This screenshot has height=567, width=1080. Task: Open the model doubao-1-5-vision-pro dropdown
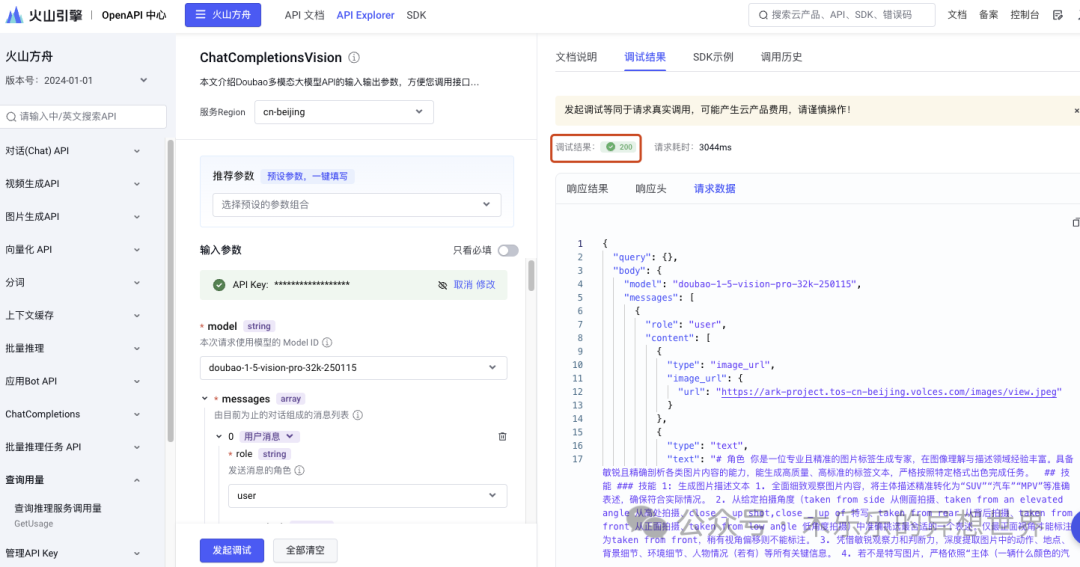353,368
